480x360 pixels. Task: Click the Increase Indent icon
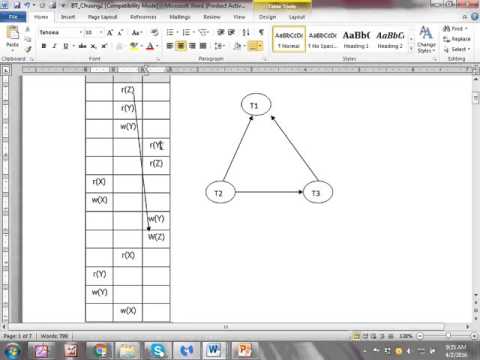(x=232, y=32)
